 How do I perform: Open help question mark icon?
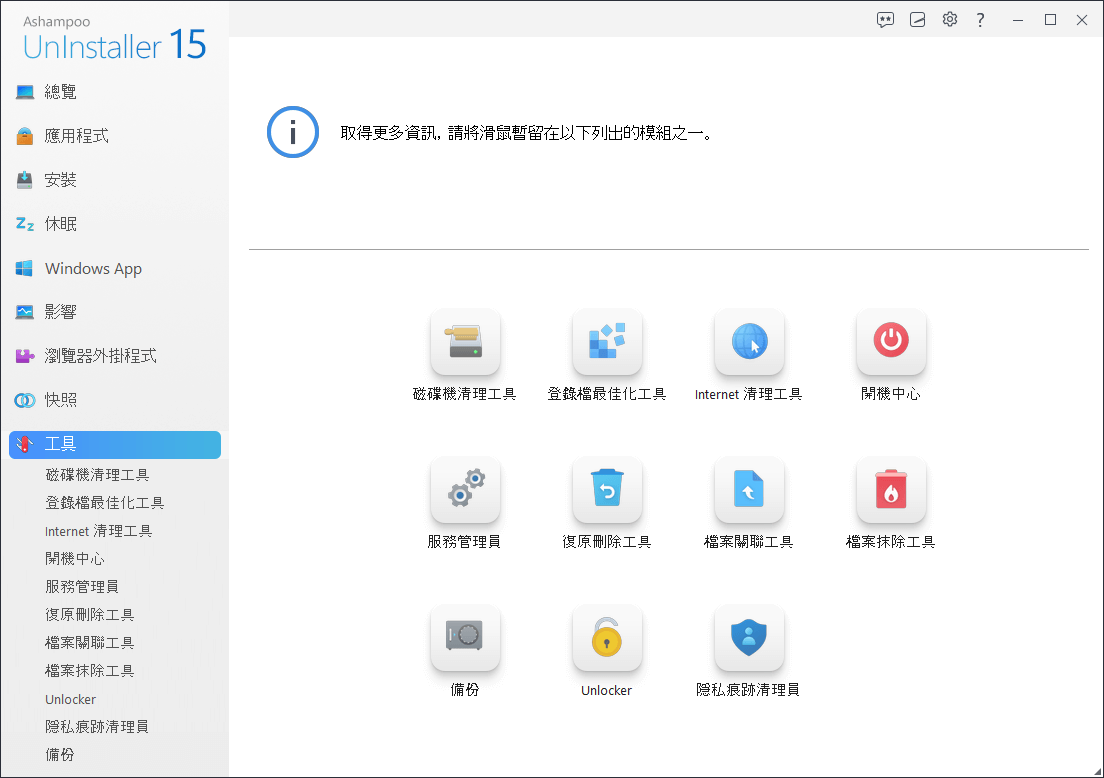(980, 20)
